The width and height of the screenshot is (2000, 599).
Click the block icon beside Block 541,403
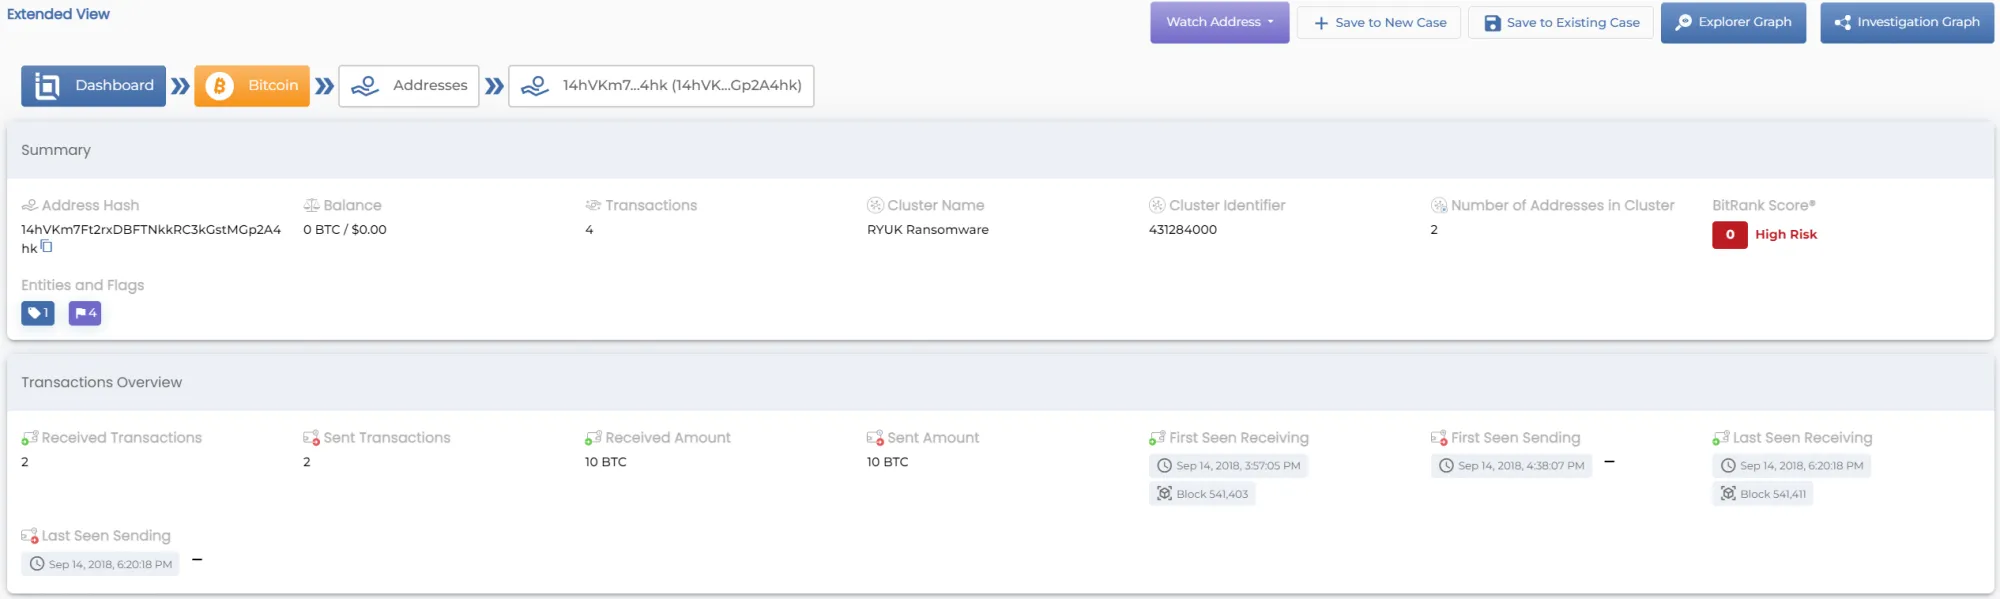(x=1164, y=493)
